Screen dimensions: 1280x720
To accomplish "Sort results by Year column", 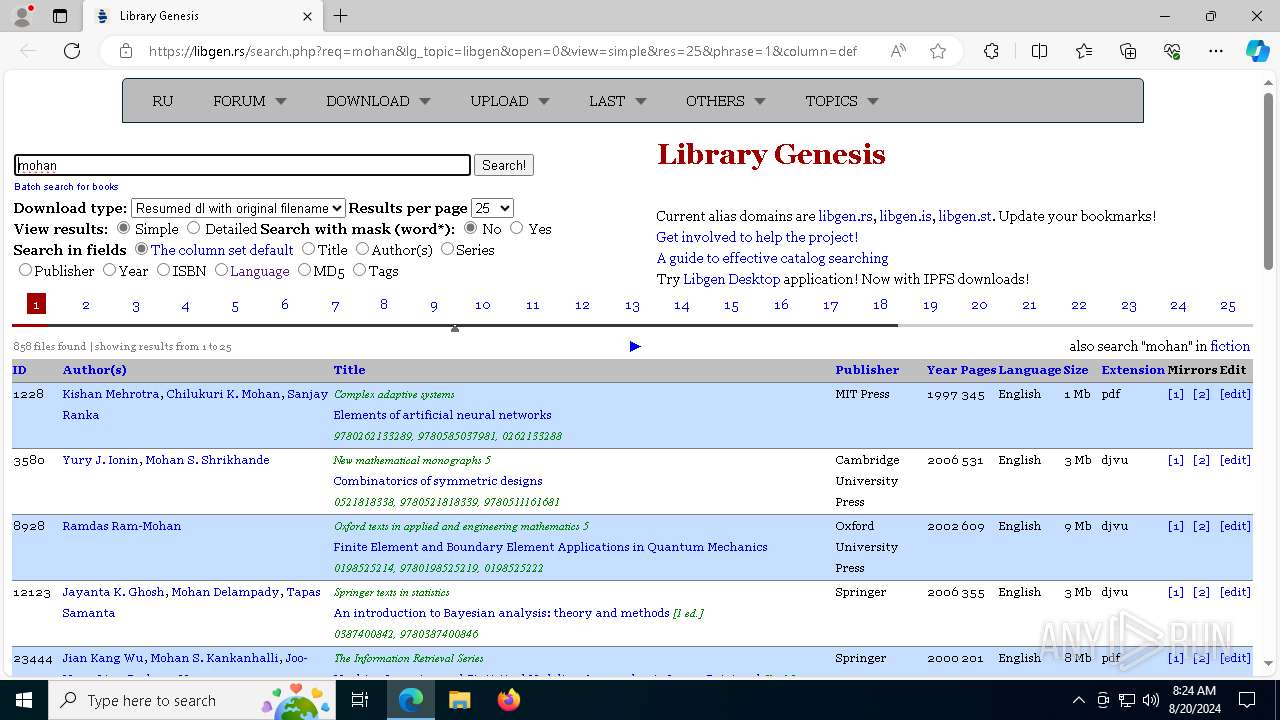I will [x=942, y=370].
